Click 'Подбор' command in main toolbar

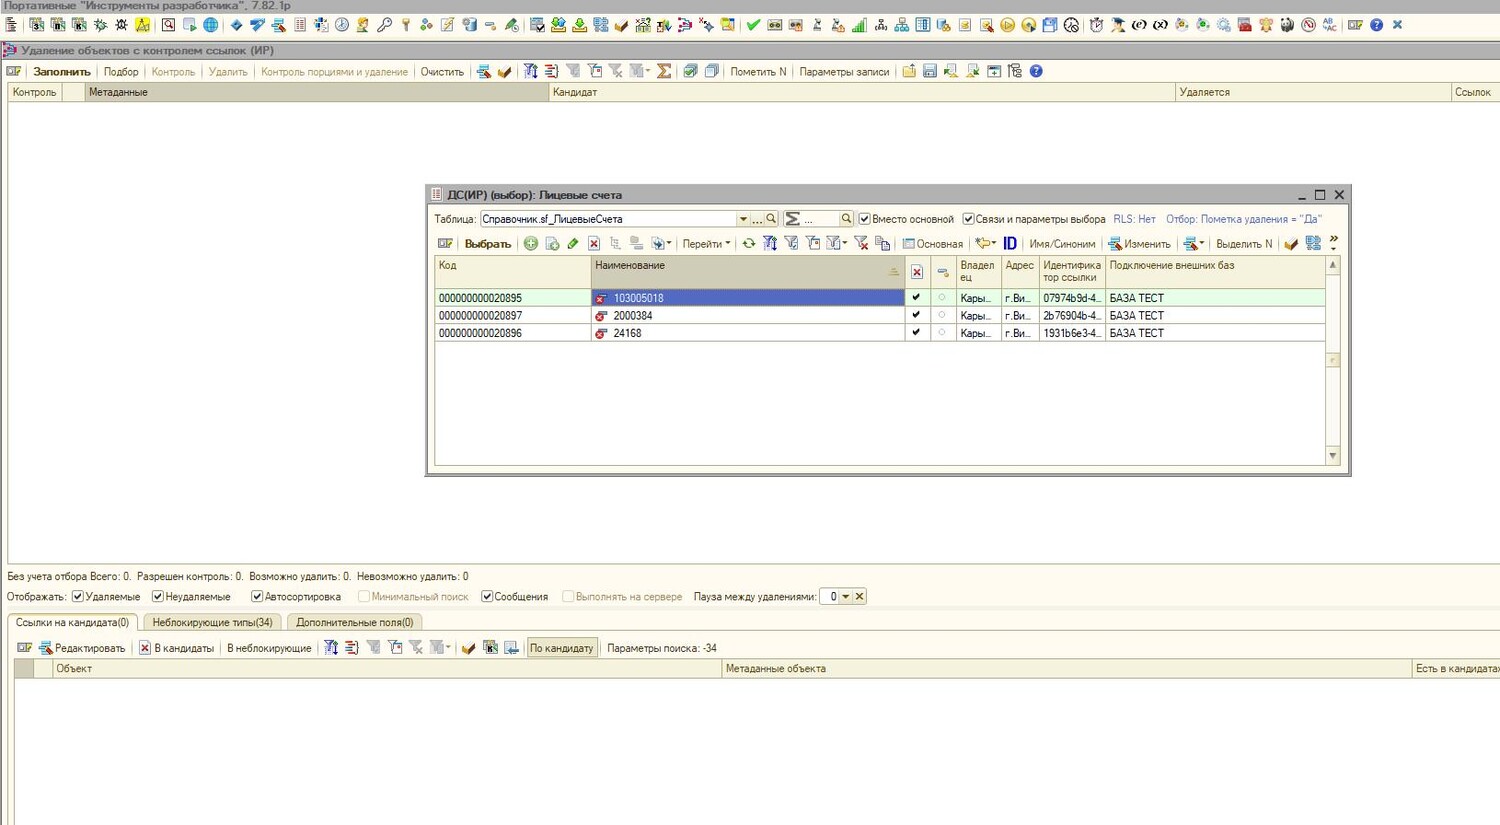coord(121,71)
